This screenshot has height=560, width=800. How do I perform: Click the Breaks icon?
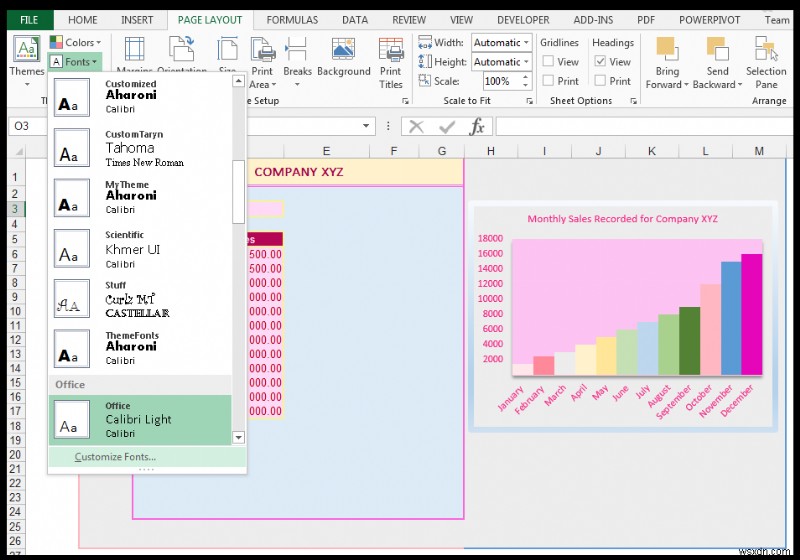pyautogui.click(x=297, y=49)
